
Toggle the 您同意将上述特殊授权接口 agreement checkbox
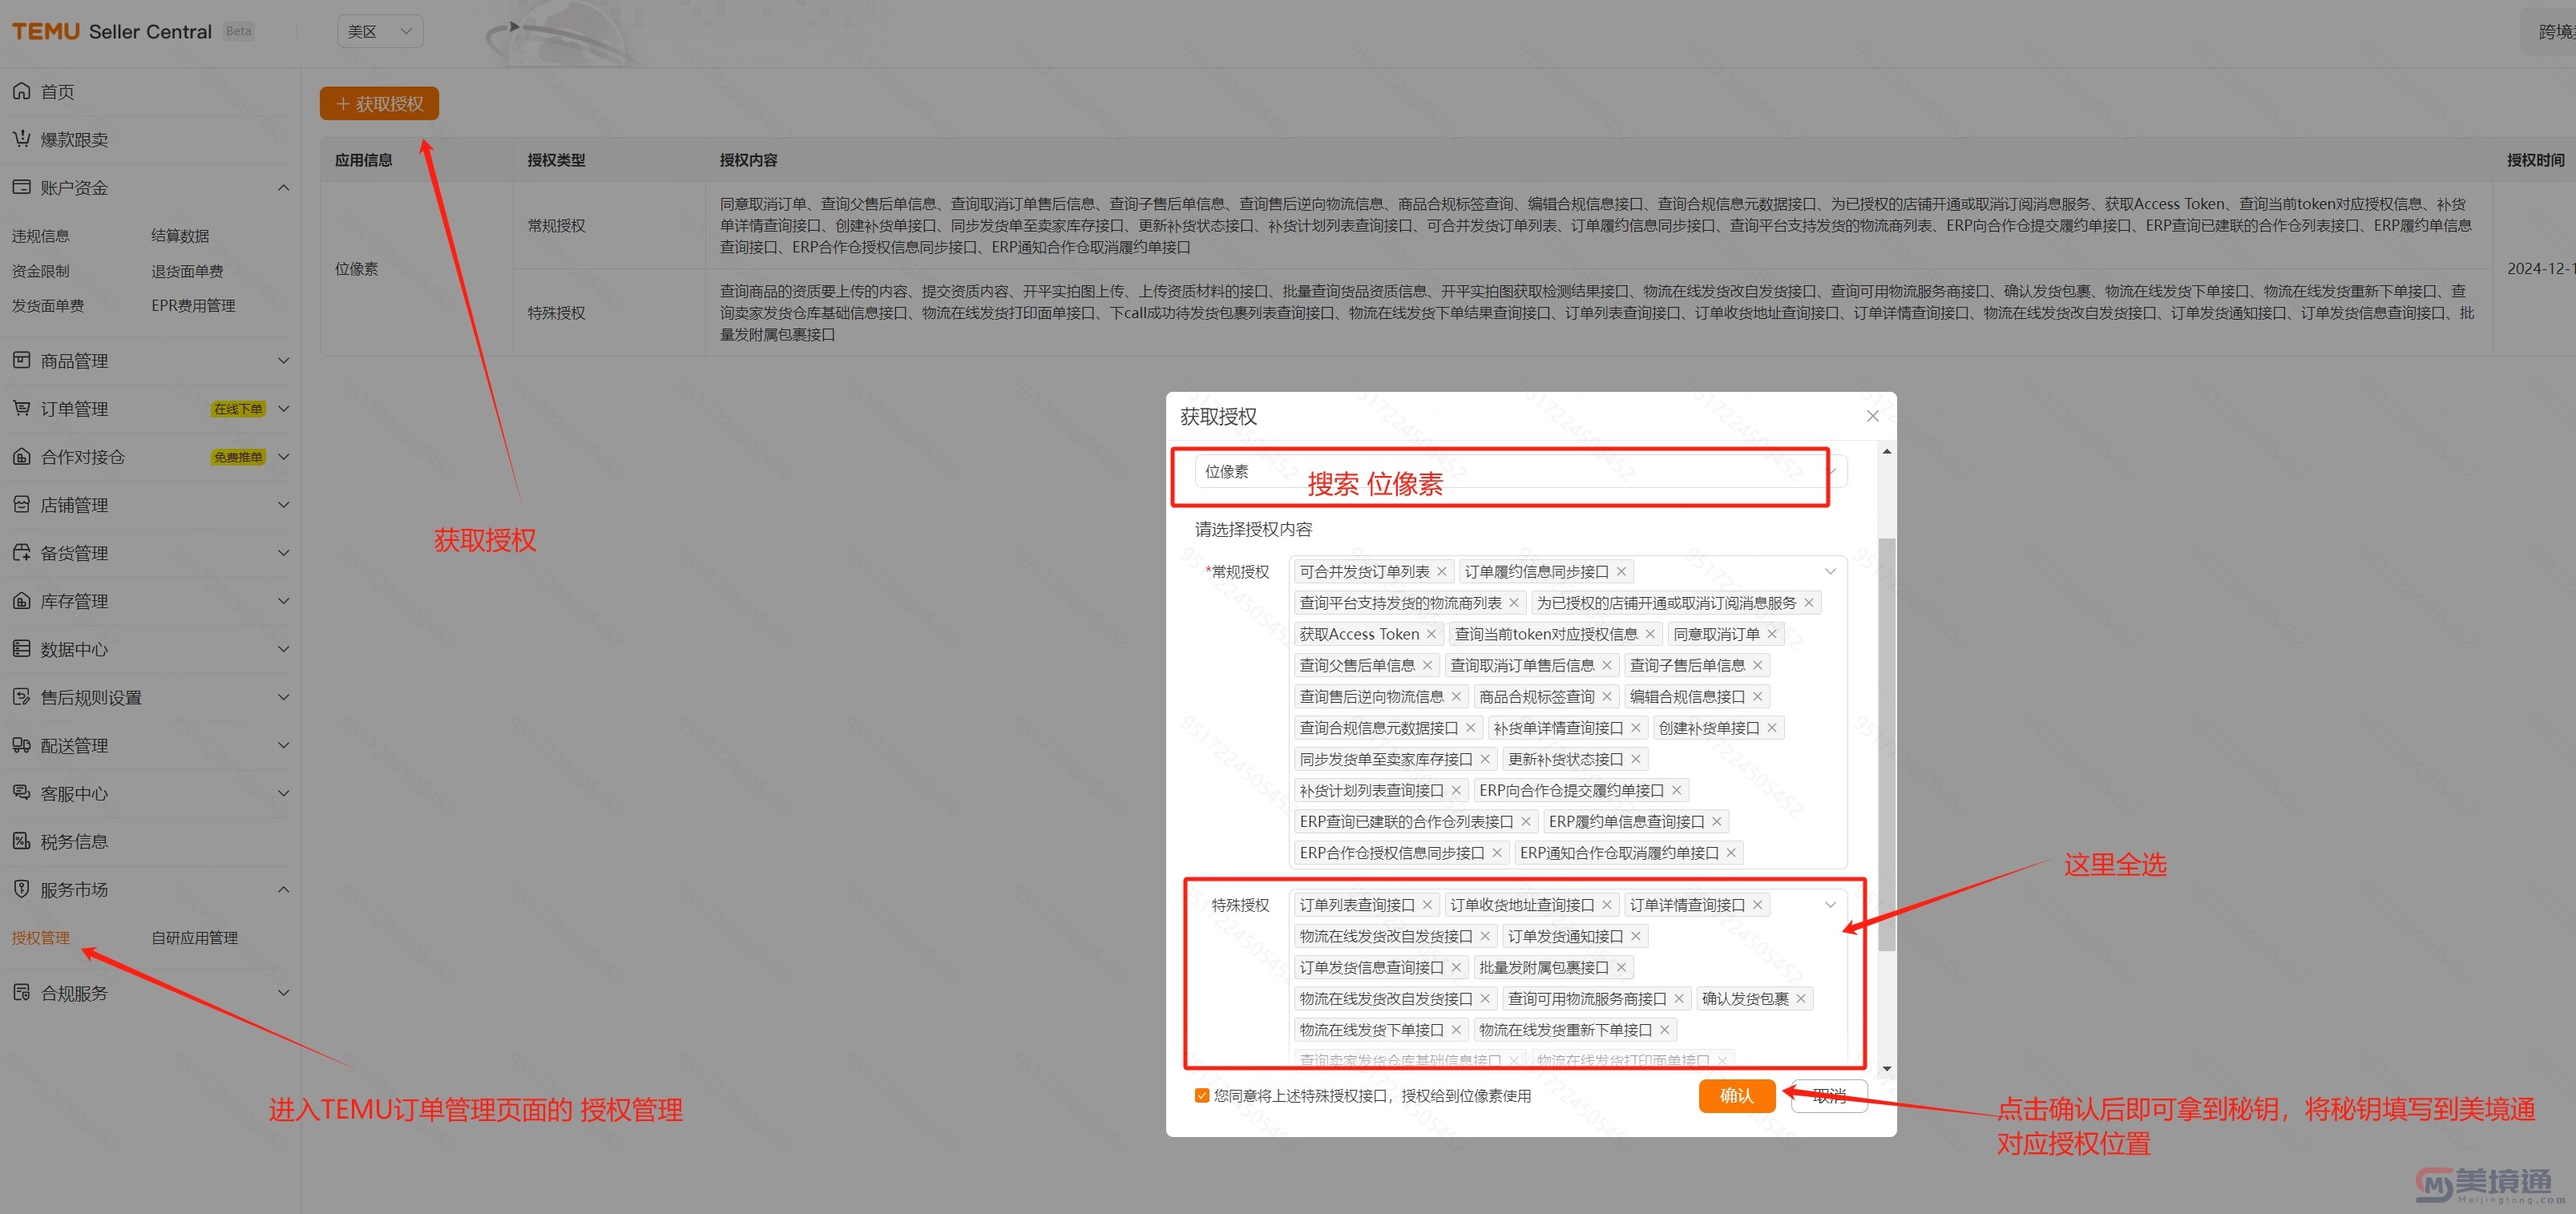(x=1201, y=1096)
